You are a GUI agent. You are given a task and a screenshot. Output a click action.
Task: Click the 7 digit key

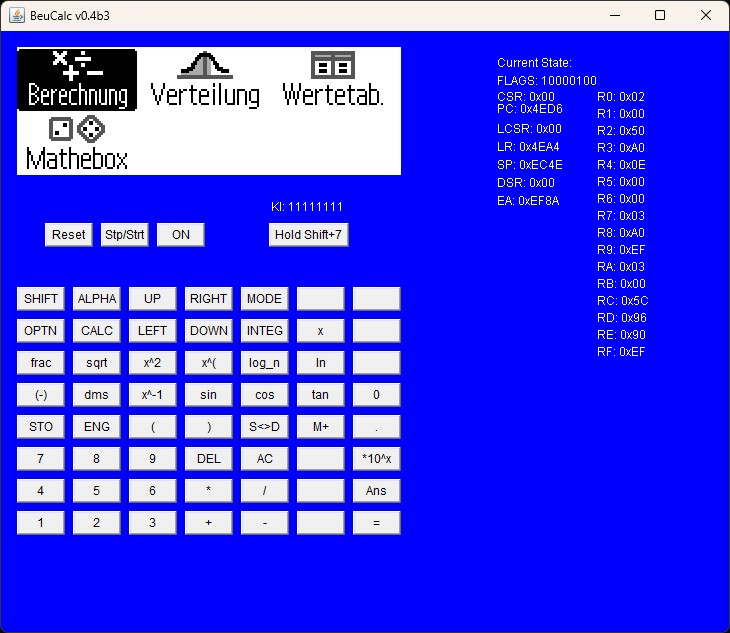coord(41,459)
